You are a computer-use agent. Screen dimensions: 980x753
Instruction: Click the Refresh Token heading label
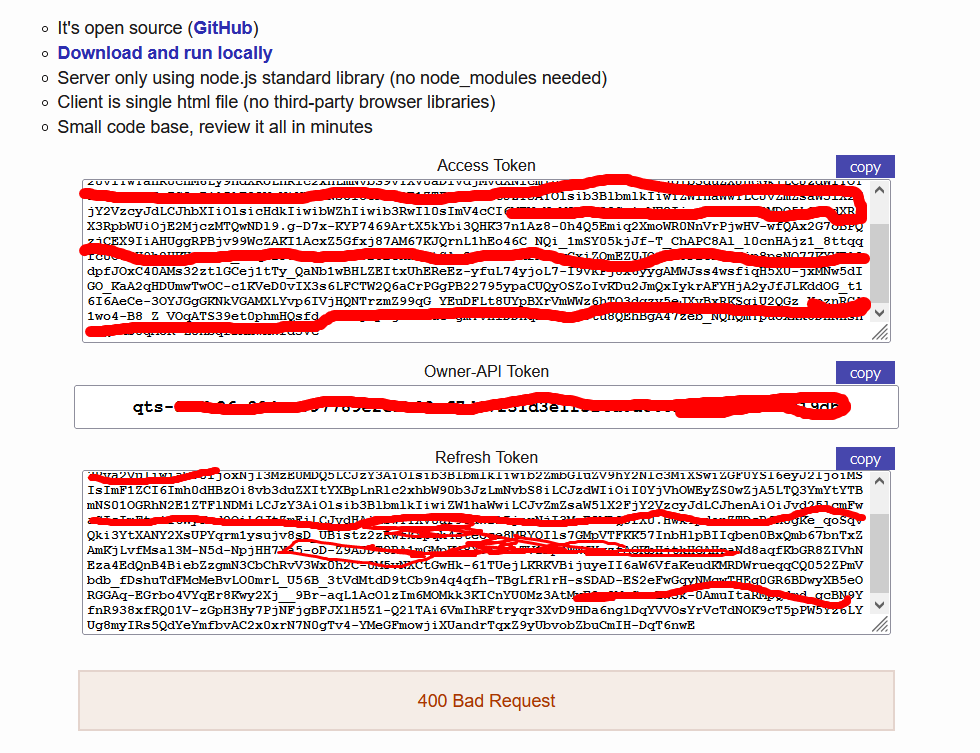tap(486, 457)
